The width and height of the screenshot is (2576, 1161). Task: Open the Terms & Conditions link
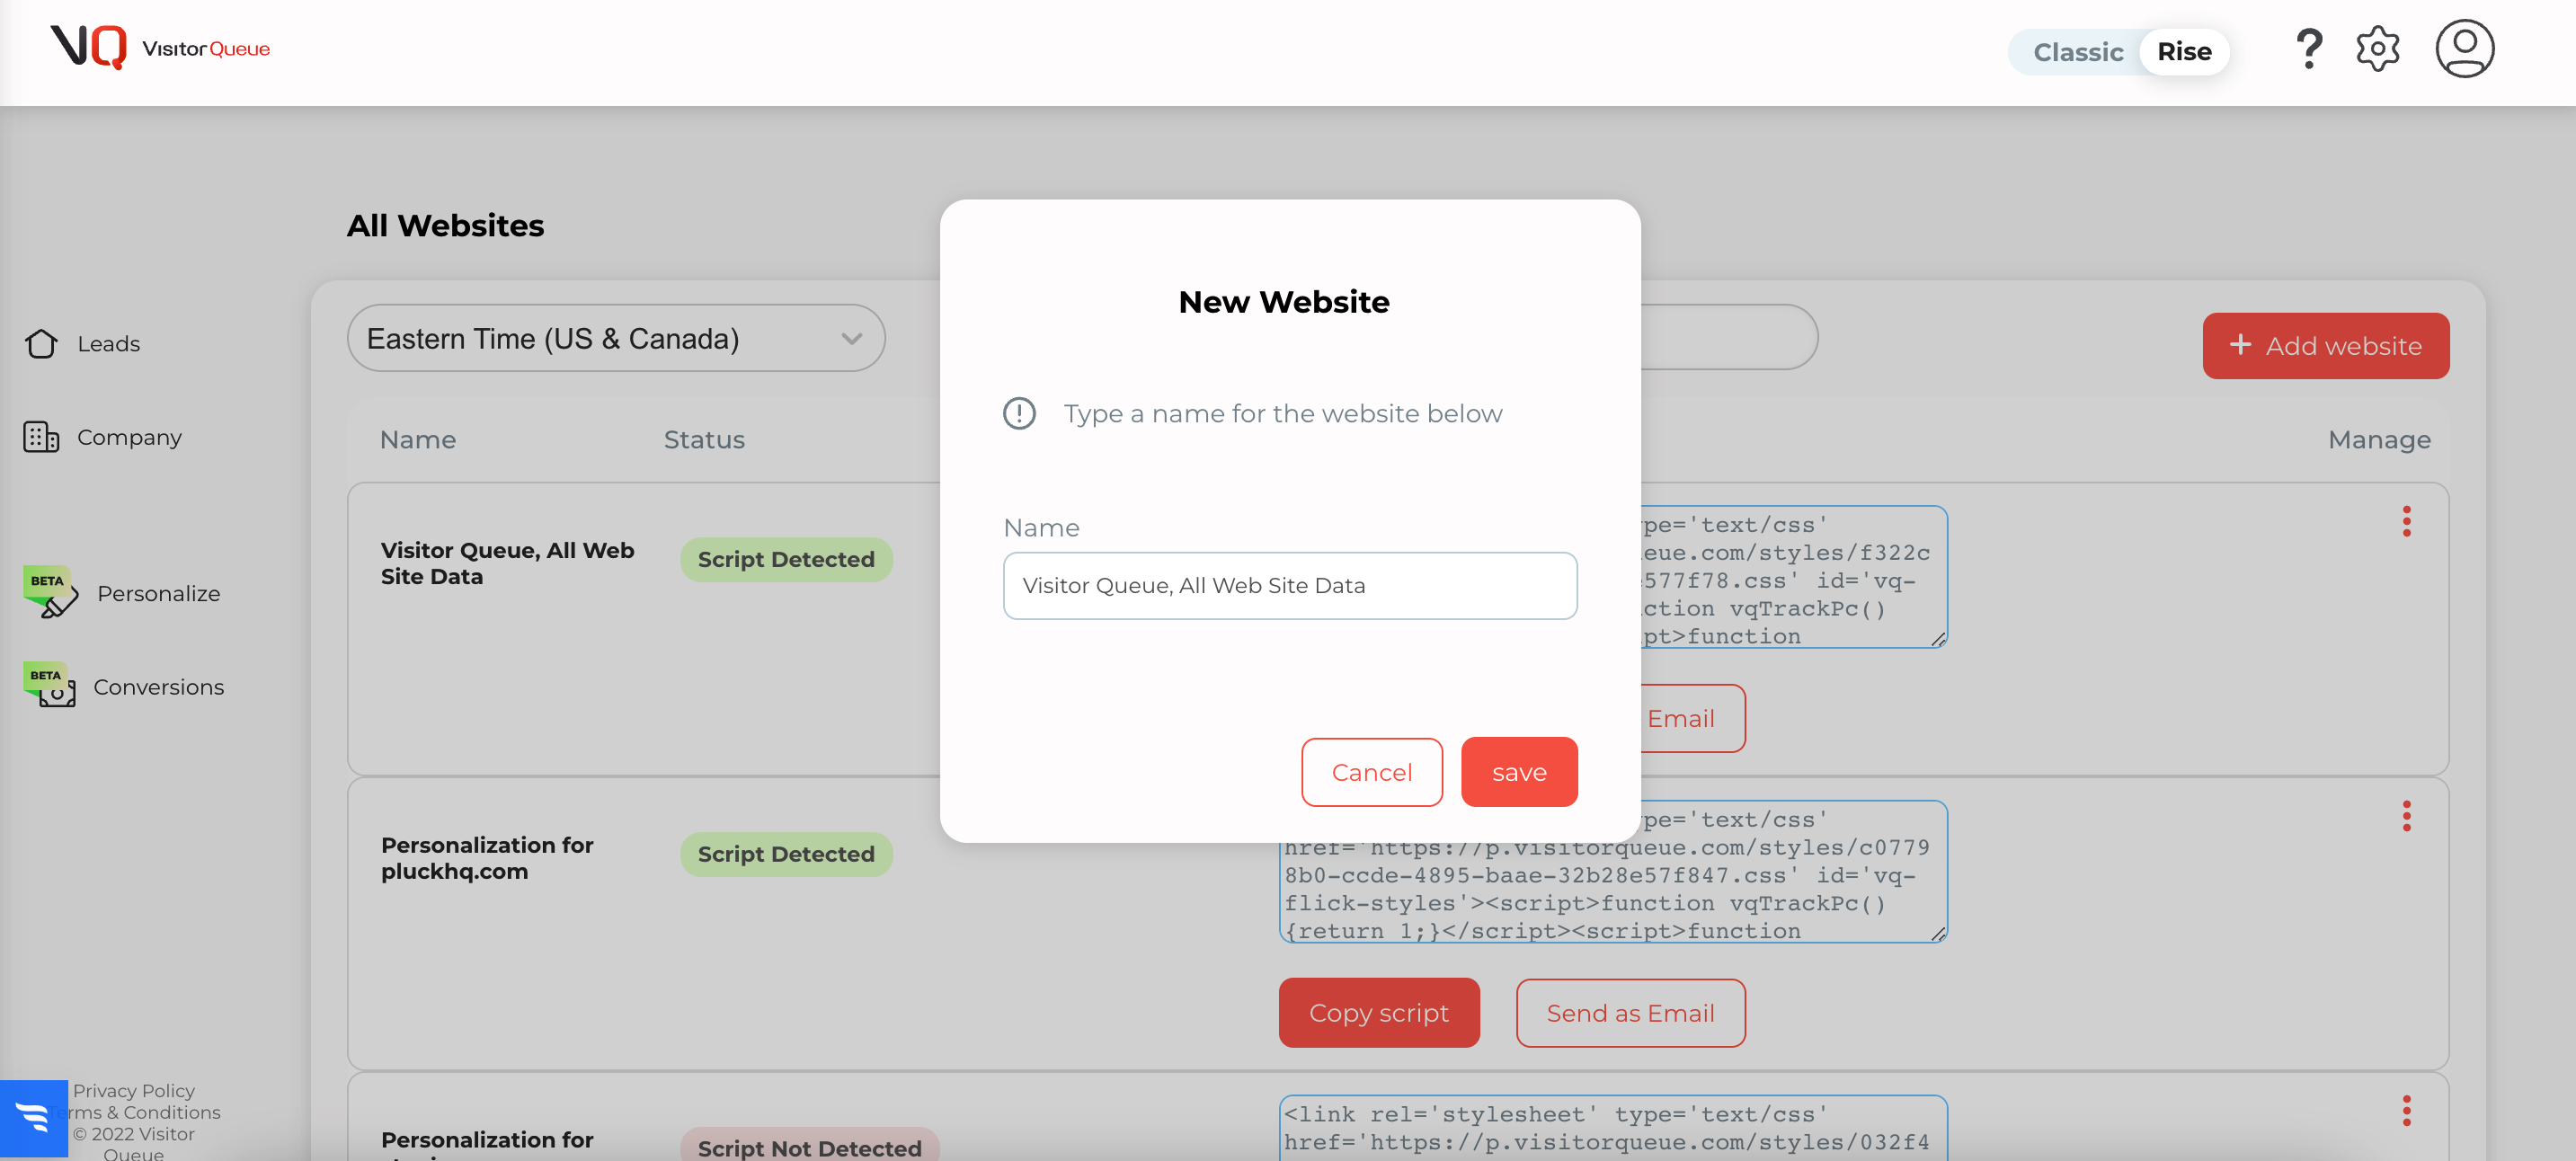click(145, 1113)
